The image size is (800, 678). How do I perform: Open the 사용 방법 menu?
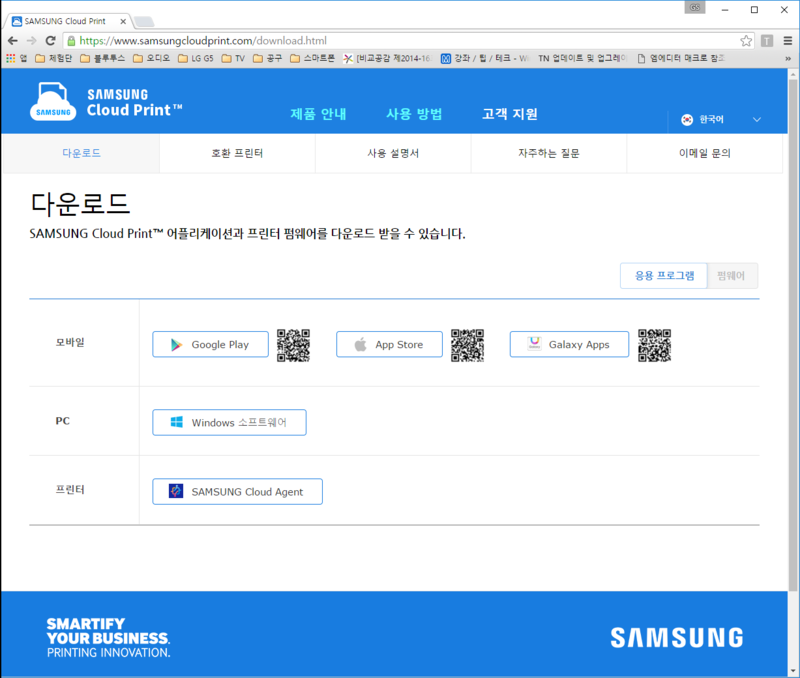[x=414, y=114]
